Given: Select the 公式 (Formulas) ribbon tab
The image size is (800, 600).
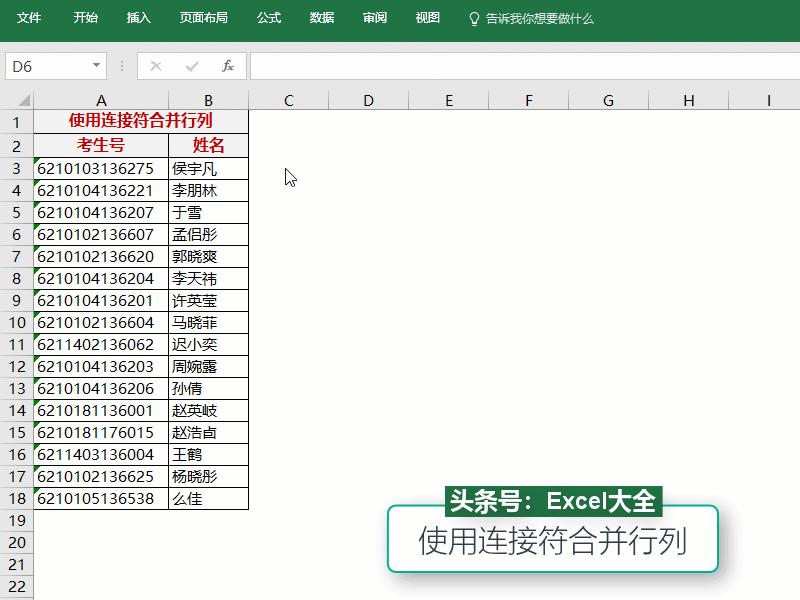Looking at the screenshot, I should [x=268, y=17].
